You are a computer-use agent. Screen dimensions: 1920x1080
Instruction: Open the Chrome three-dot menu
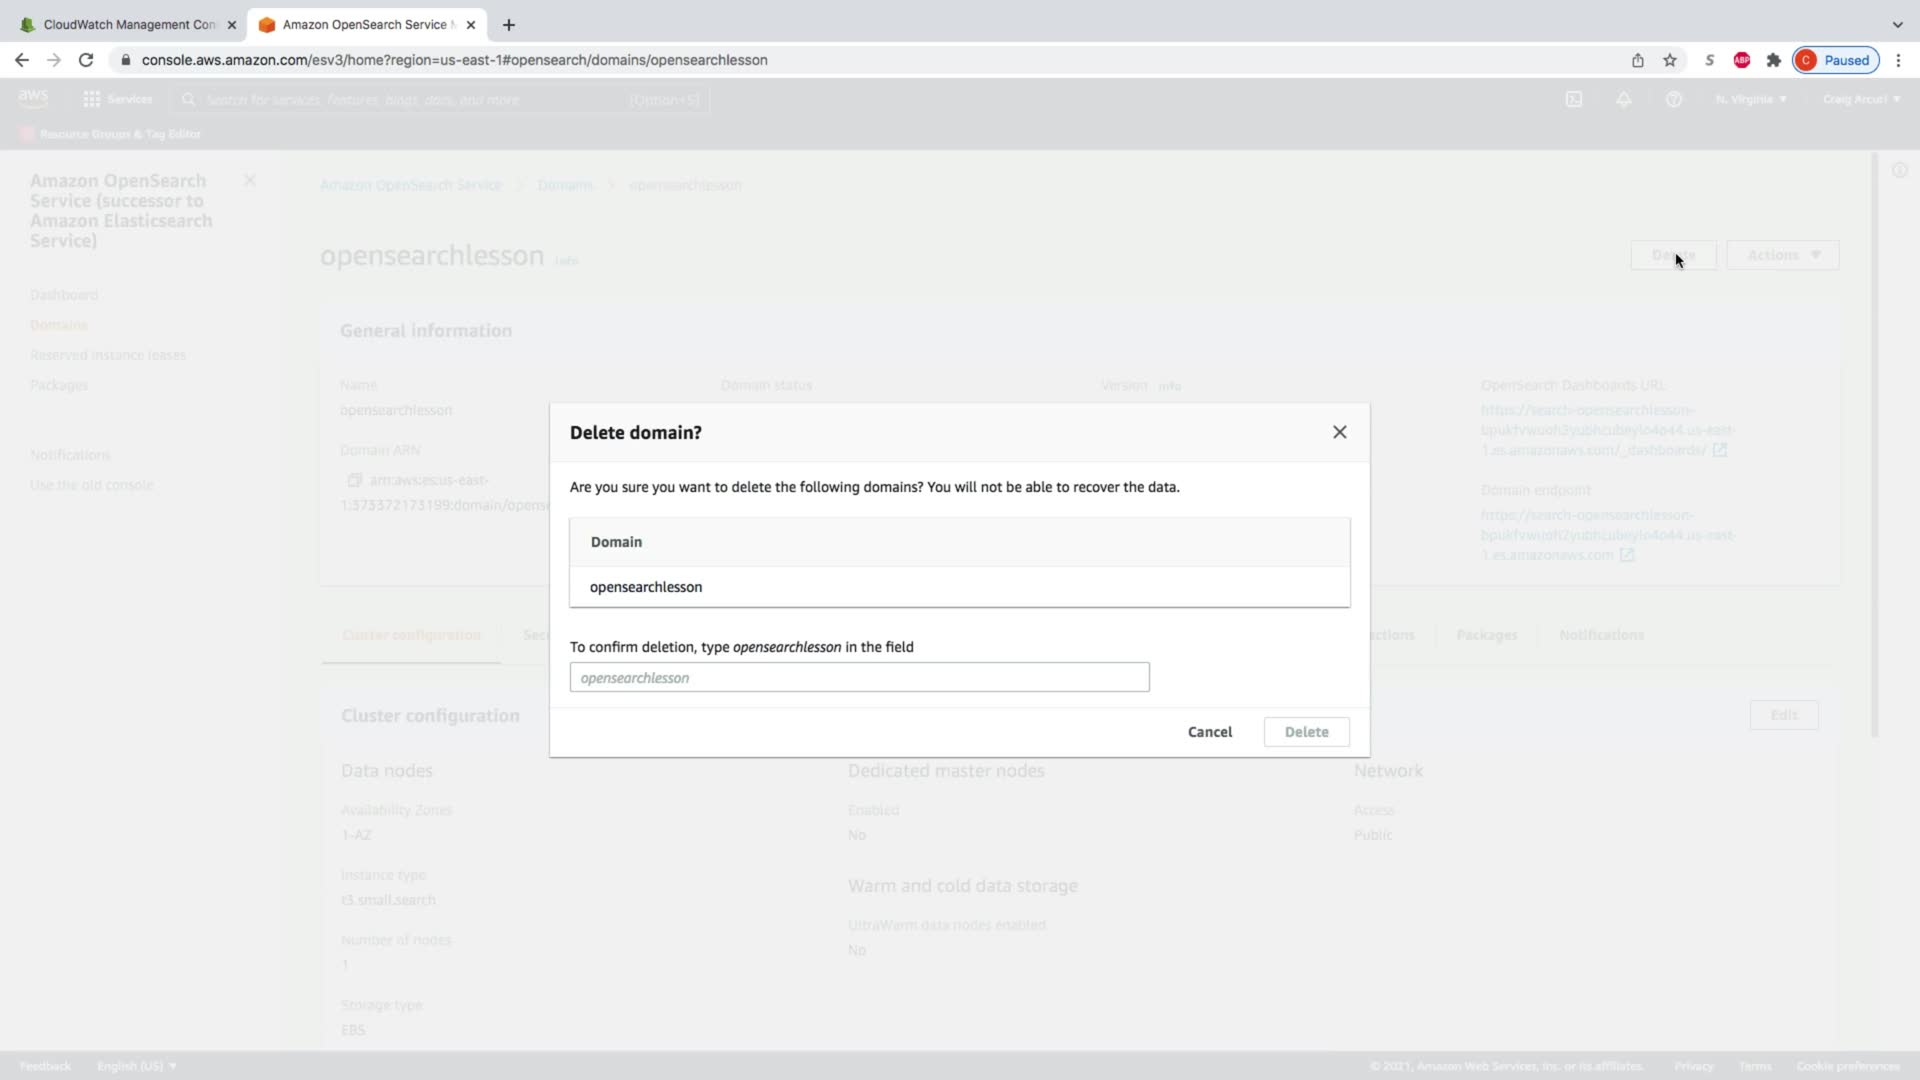1898,60
